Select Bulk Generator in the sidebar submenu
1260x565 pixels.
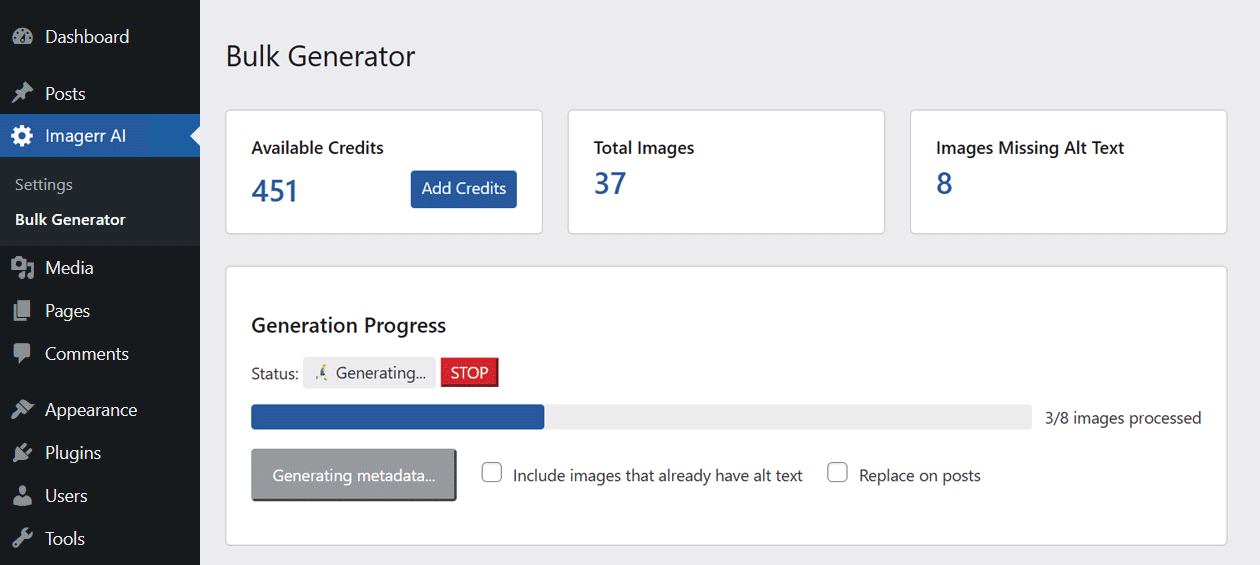70,220
